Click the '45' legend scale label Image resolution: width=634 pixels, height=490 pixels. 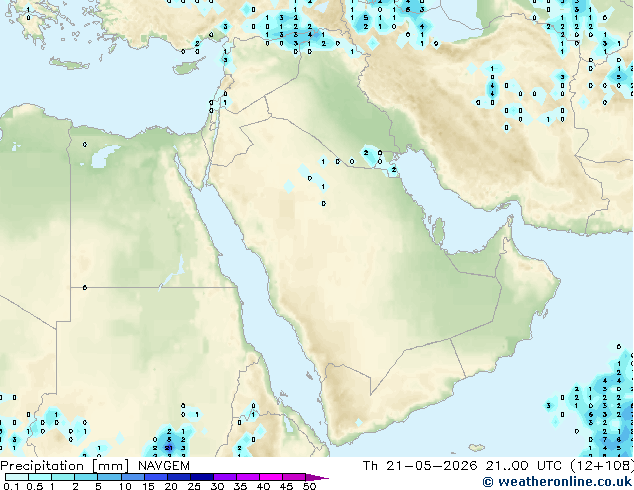pyautogui.click(x=287, y=486)
